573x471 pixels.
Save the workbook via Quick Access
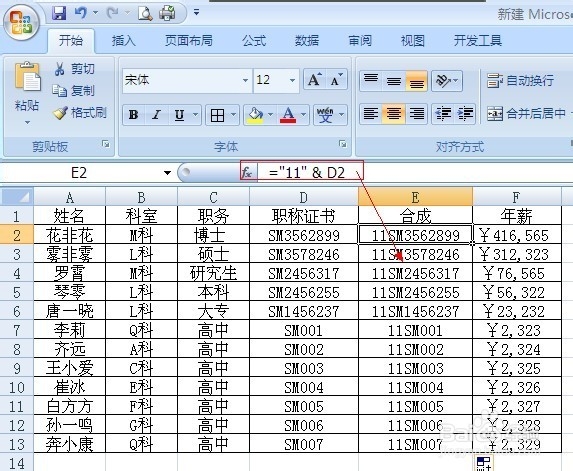[x=59, y=14]
